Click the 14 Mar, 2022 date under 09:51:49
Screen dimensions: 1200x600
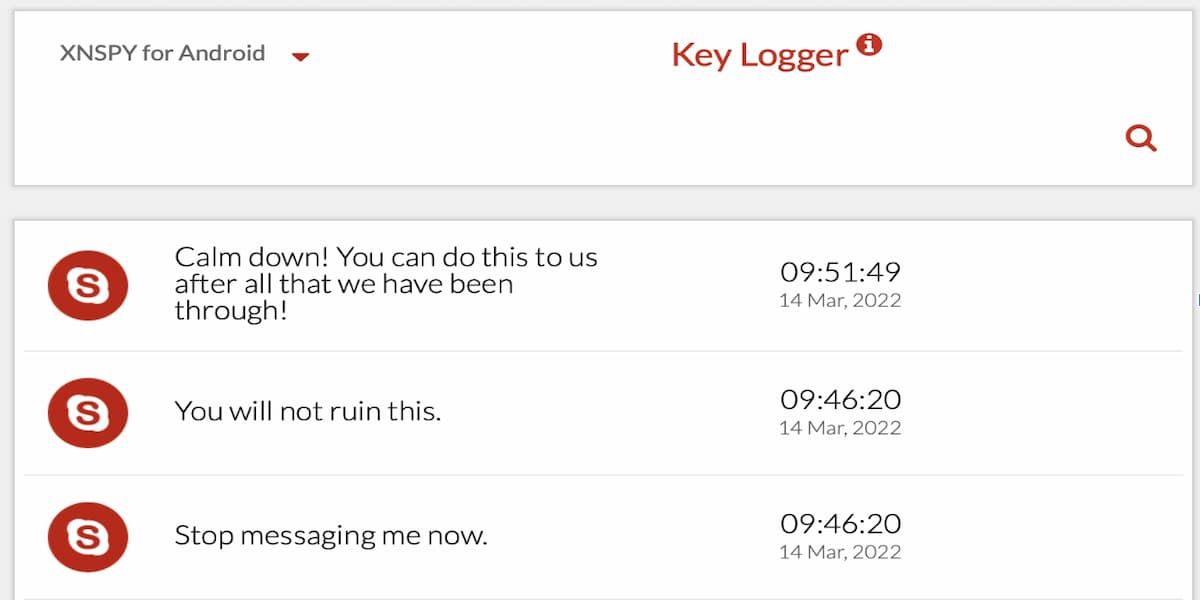tap(840, 300)
